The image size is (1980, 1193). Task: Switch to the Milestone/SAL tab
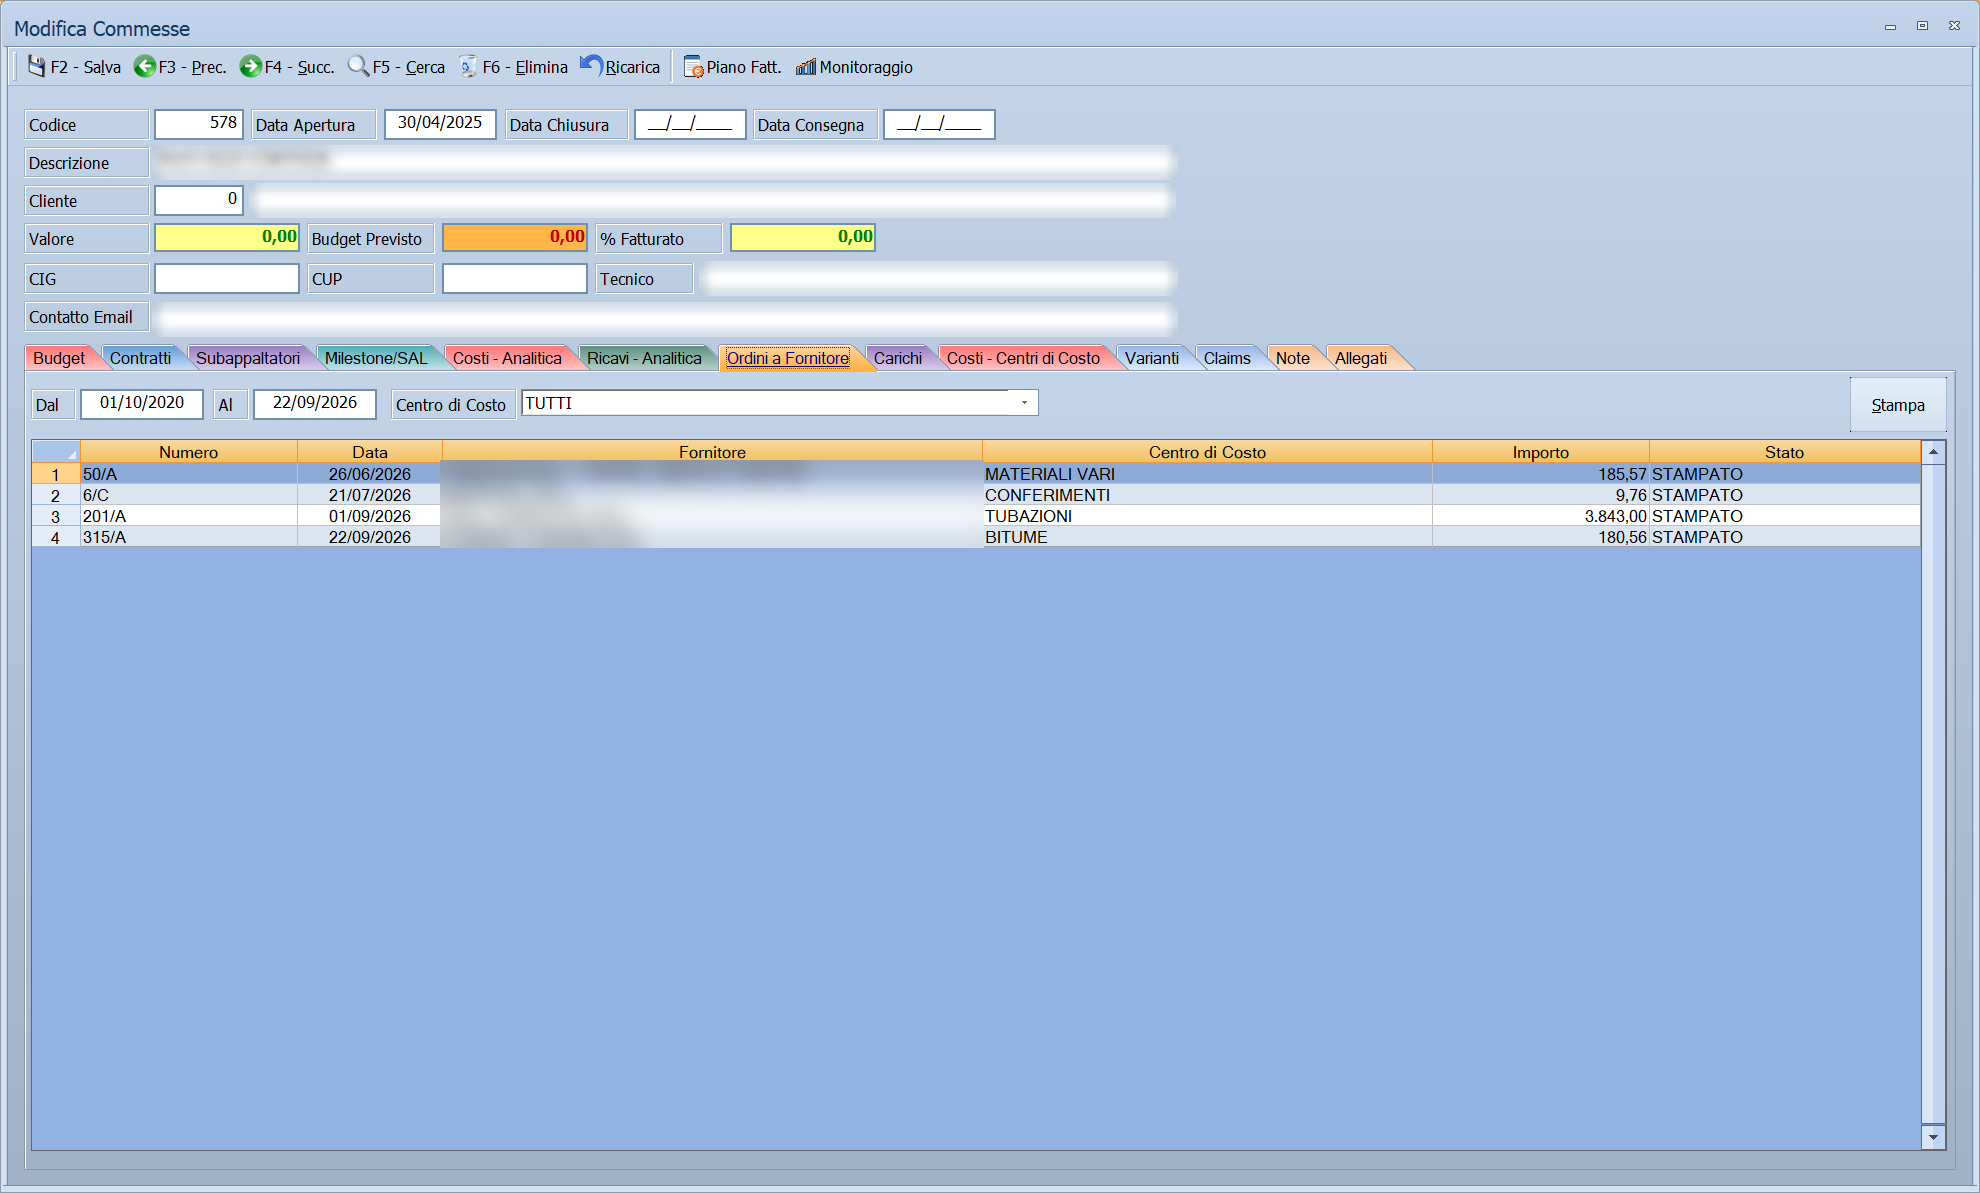[x=376, y=358]
